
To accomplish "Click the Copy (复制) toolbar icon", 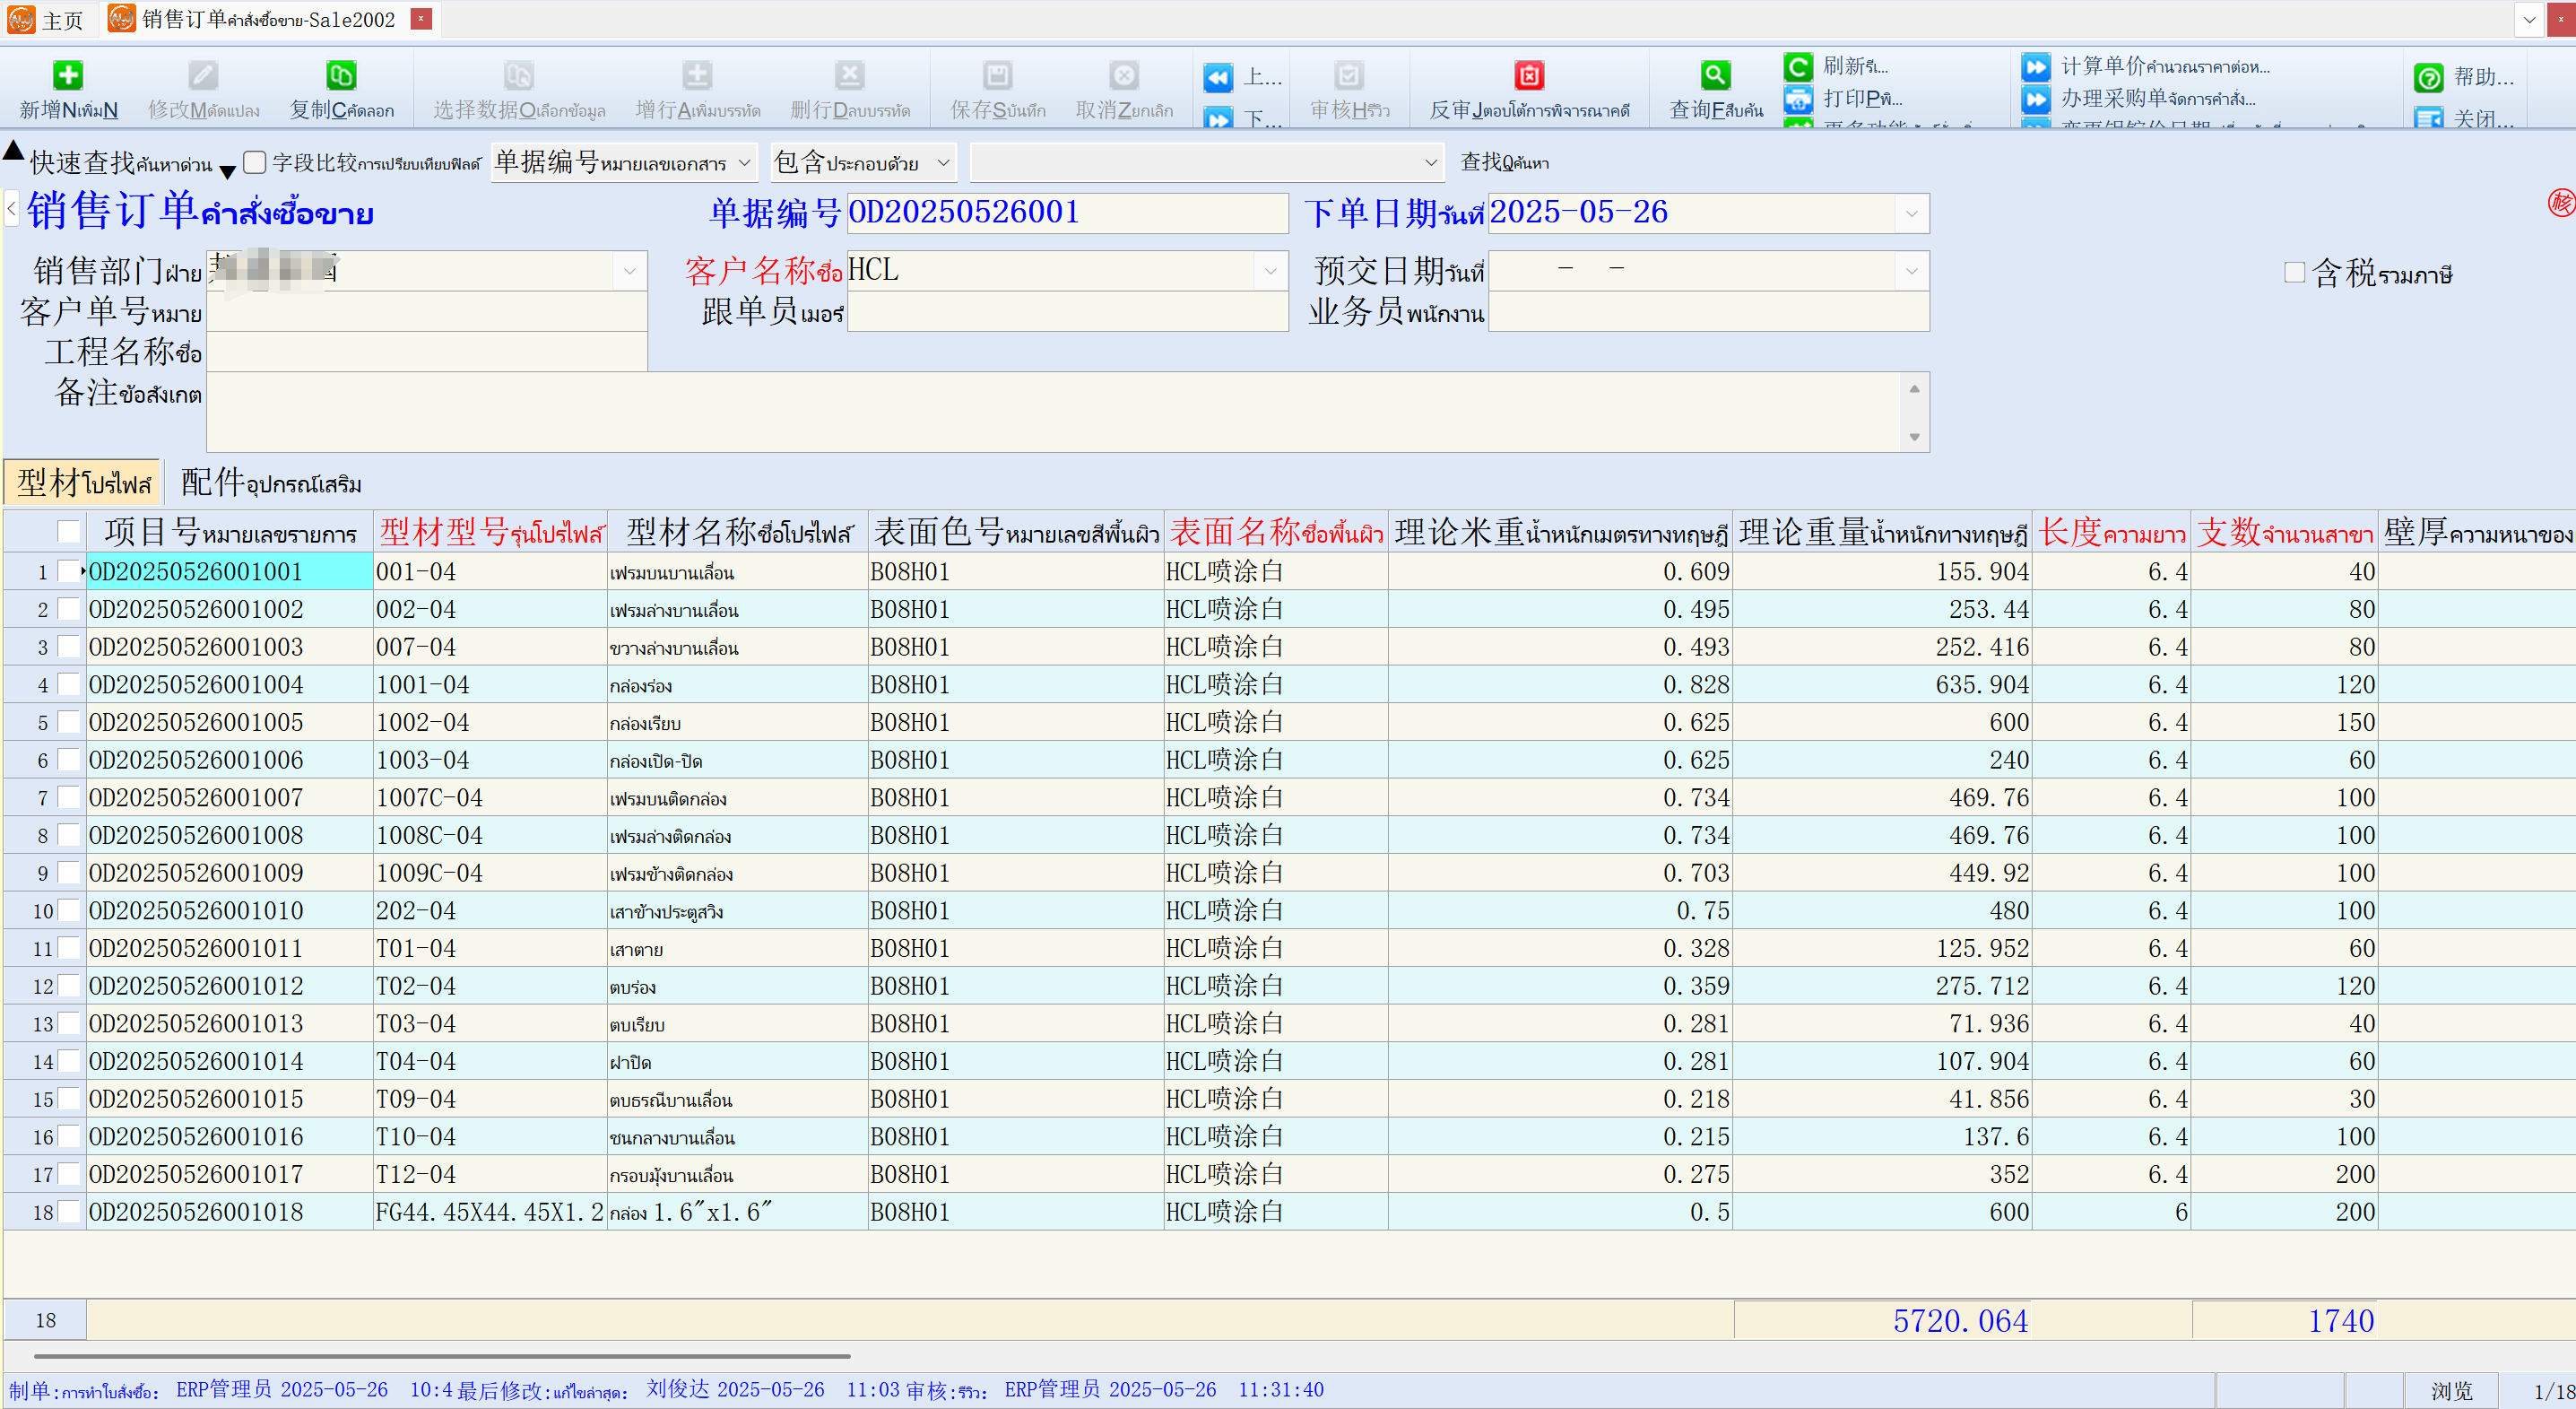I will tap(341, 75).
